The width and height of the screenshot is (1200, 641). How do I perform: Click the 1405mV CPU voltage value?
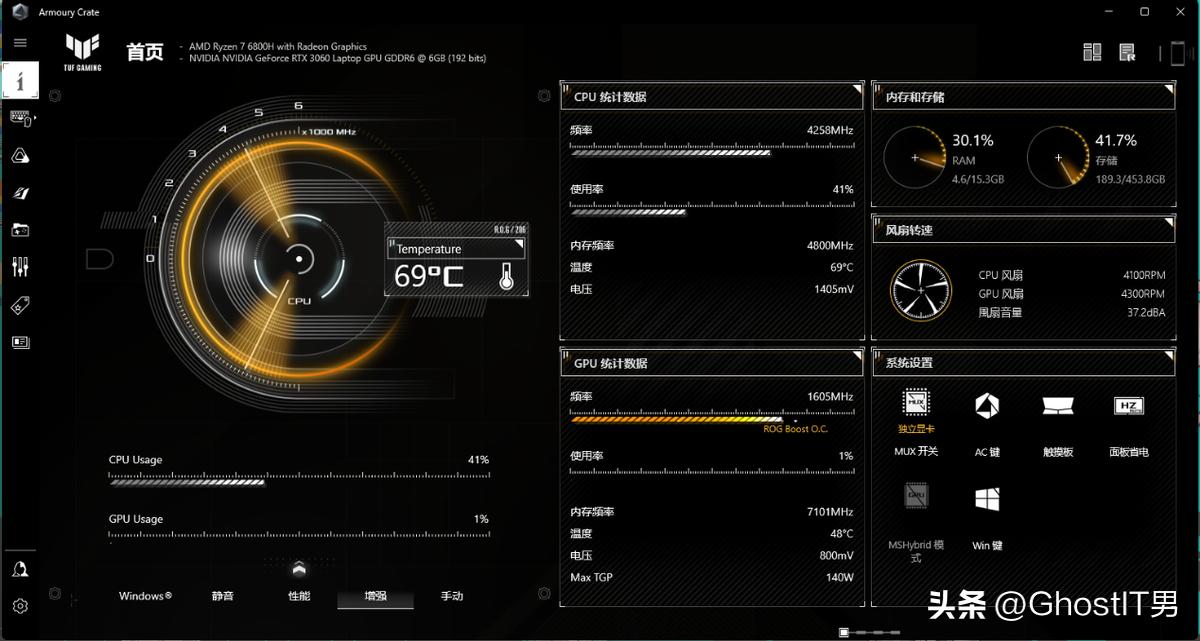click(x=834, y=289)
